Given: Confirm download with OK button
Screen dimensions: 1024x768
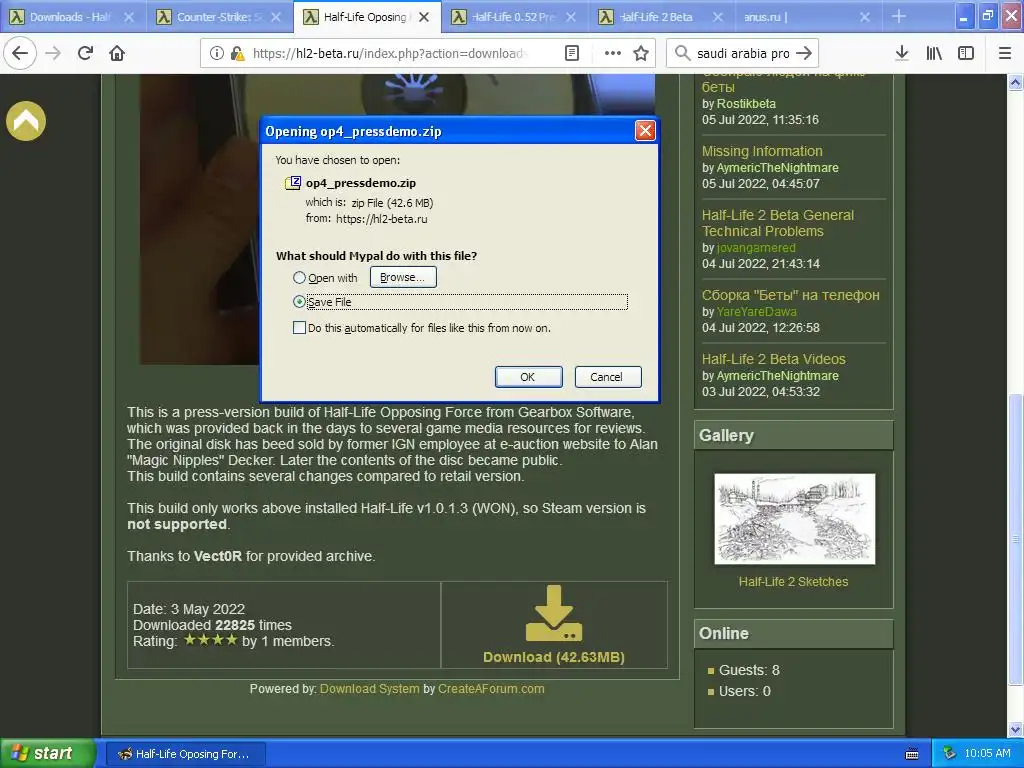Looking at the screenshot, I should [x=528, y=377].
